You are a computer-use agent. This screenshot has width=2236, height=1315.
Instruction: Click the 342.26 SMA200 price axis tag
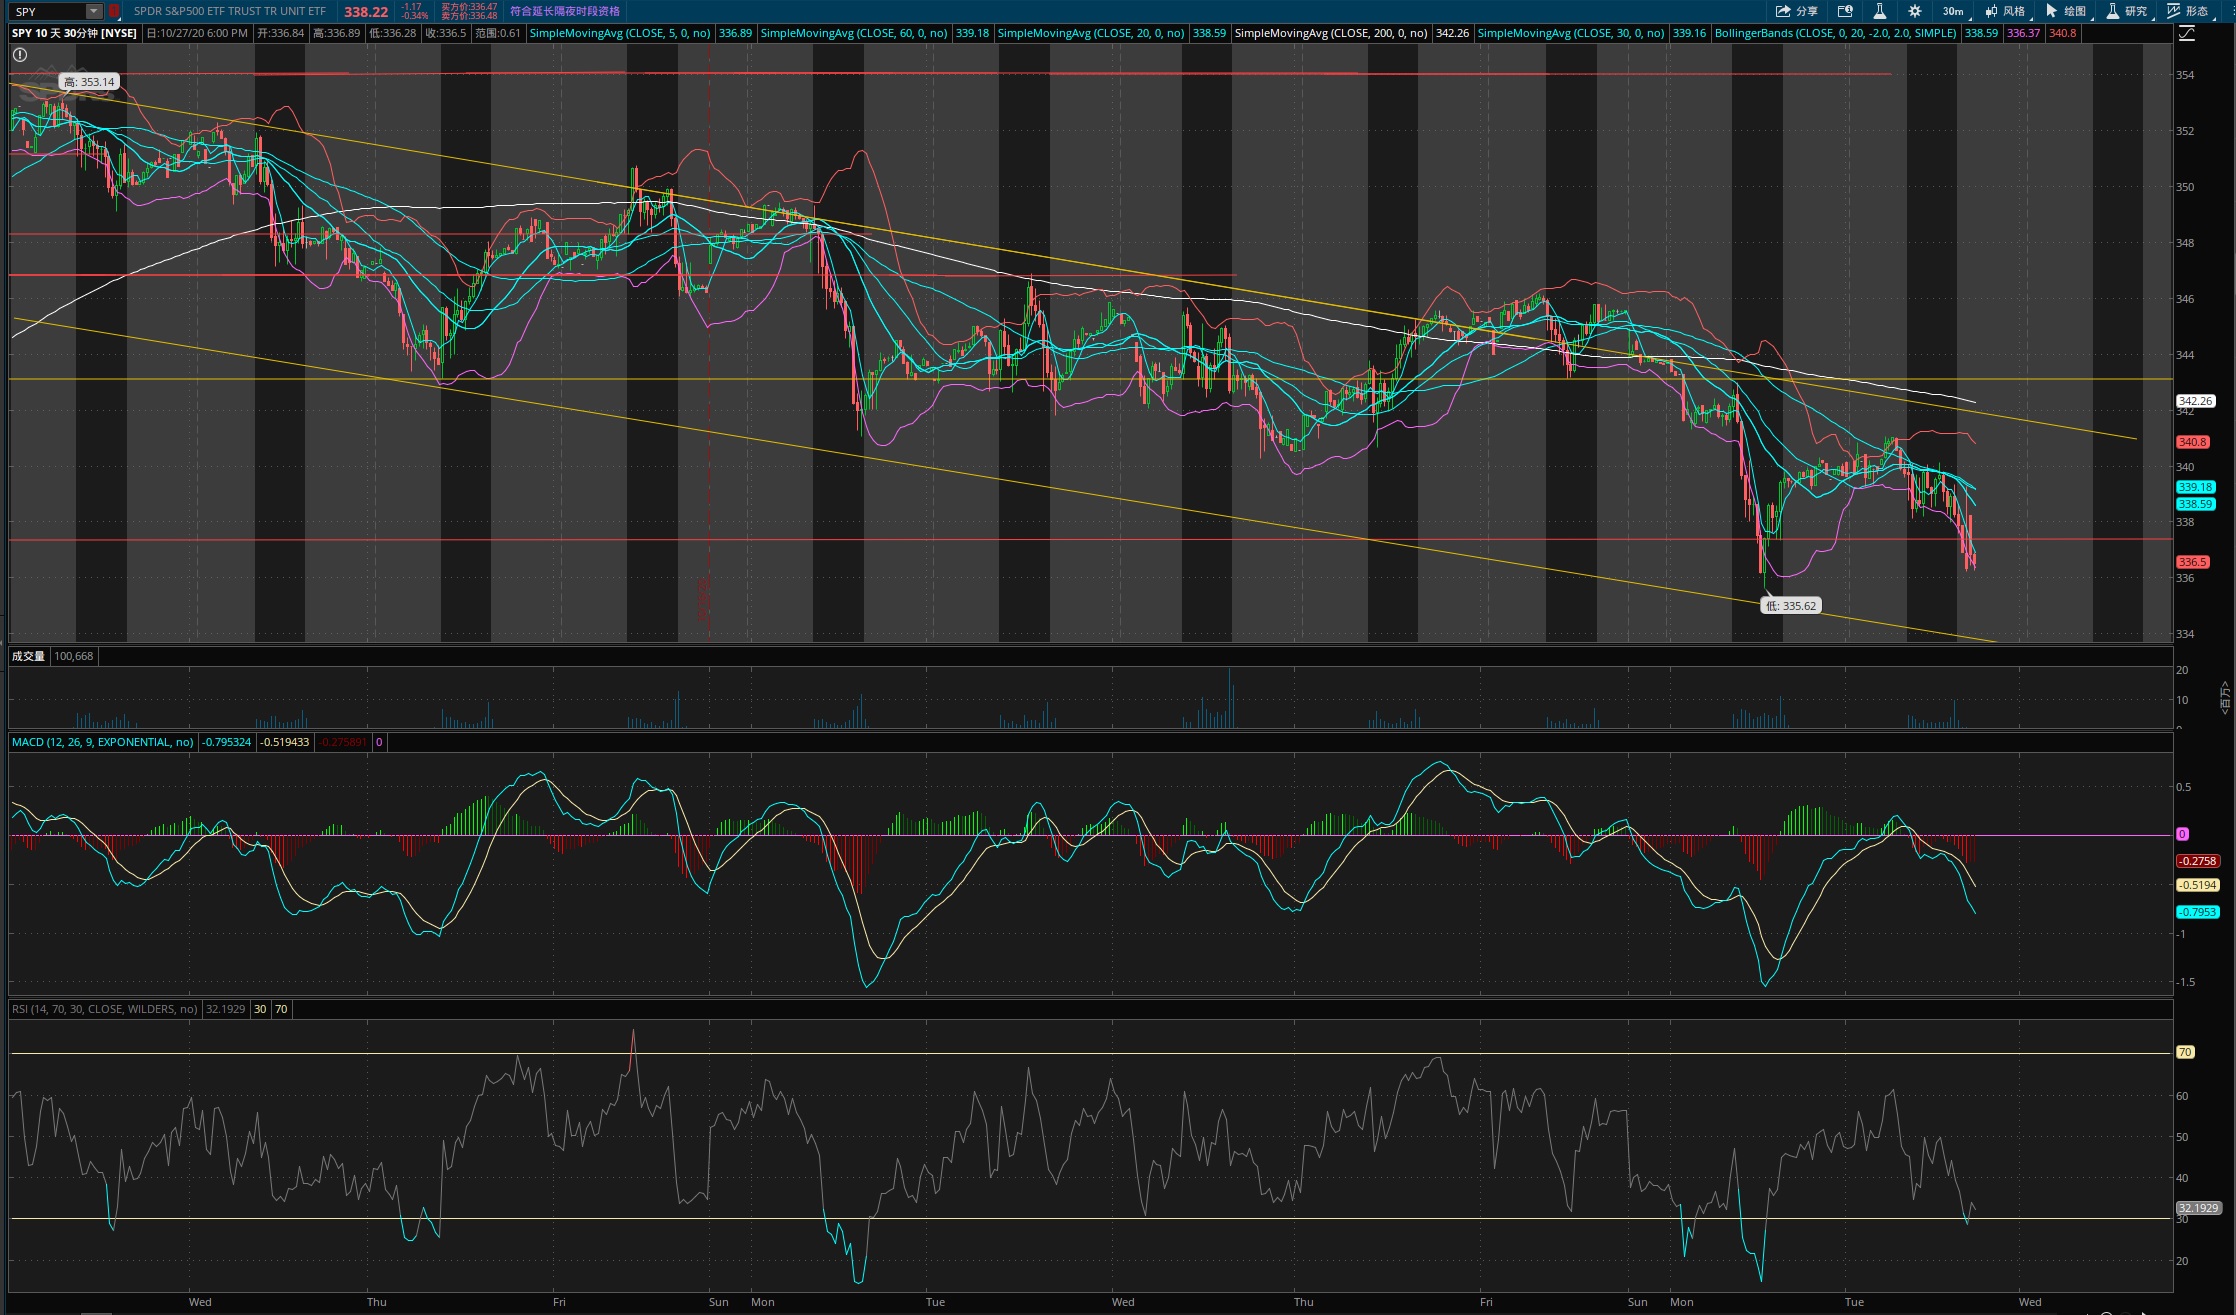[2195, 401]
